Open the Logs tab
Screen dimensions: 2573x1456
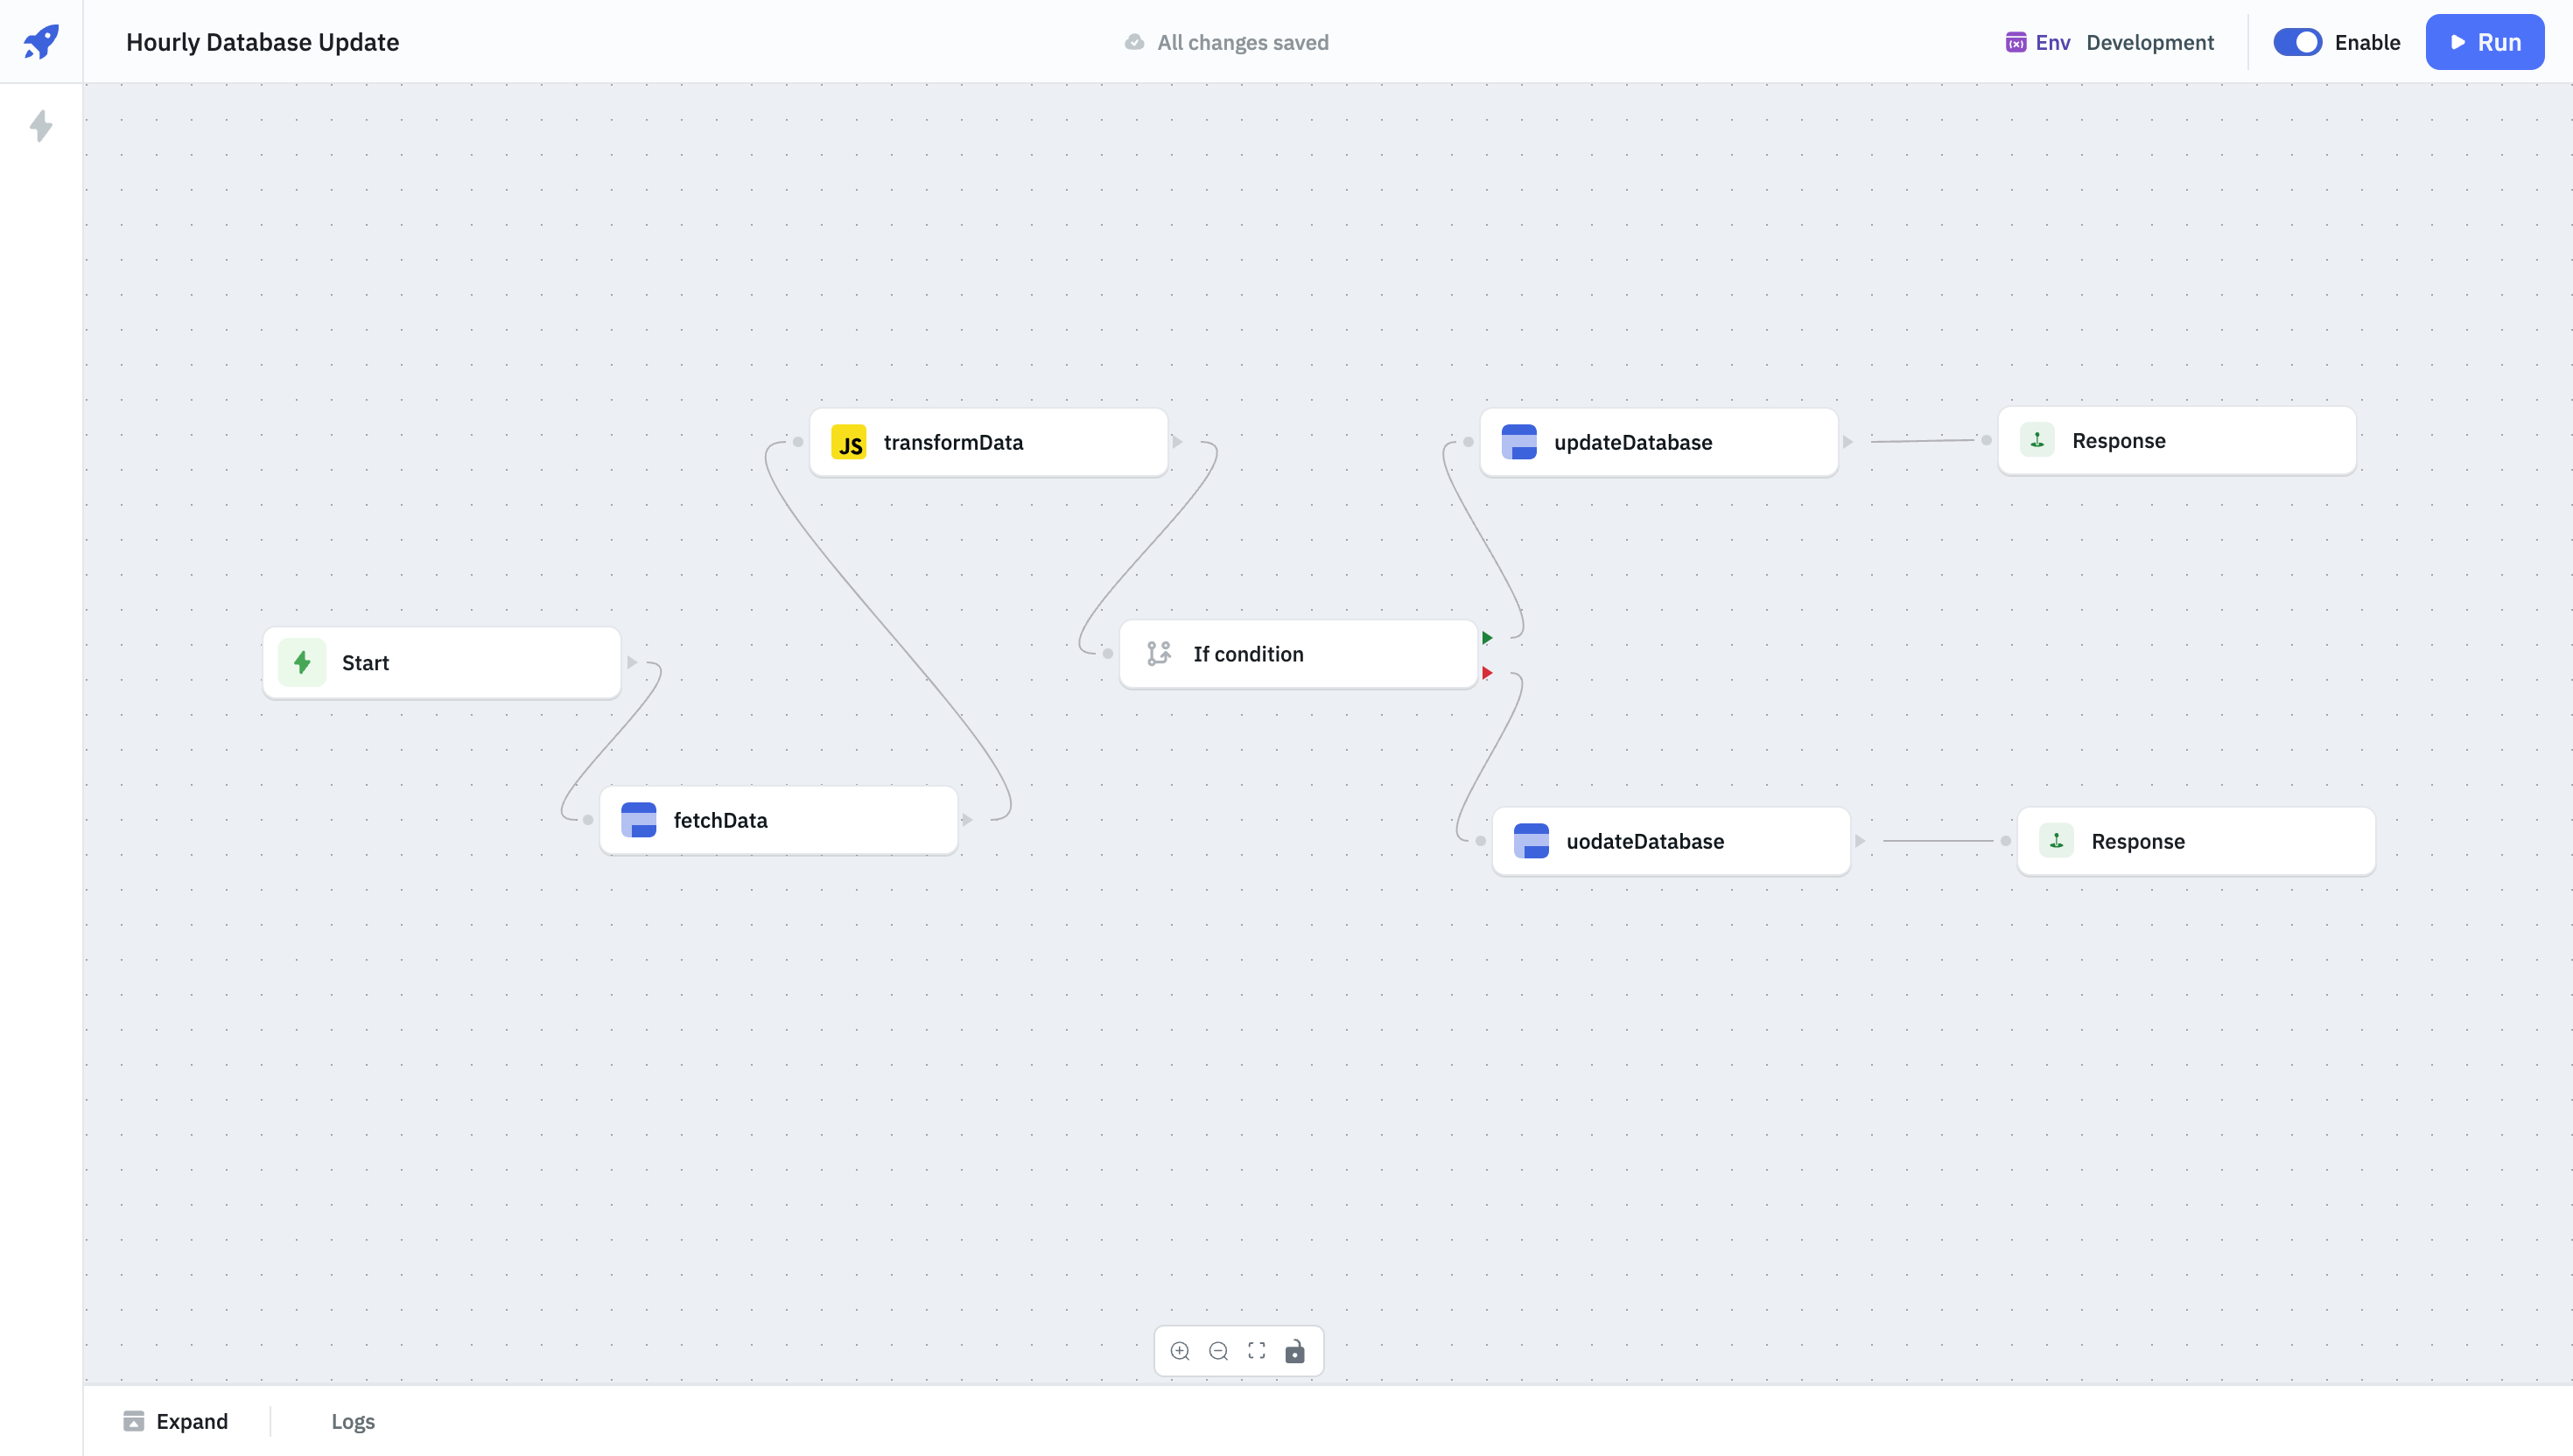point(353,1421)
